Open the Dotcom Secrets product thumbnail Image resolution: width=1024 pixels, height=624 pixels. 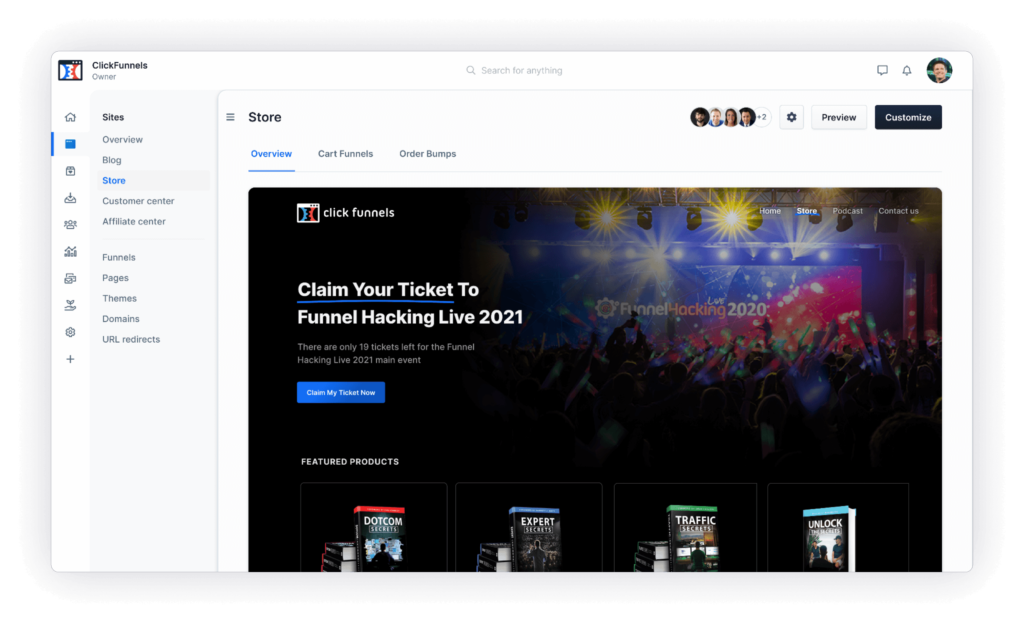(374, 527)
